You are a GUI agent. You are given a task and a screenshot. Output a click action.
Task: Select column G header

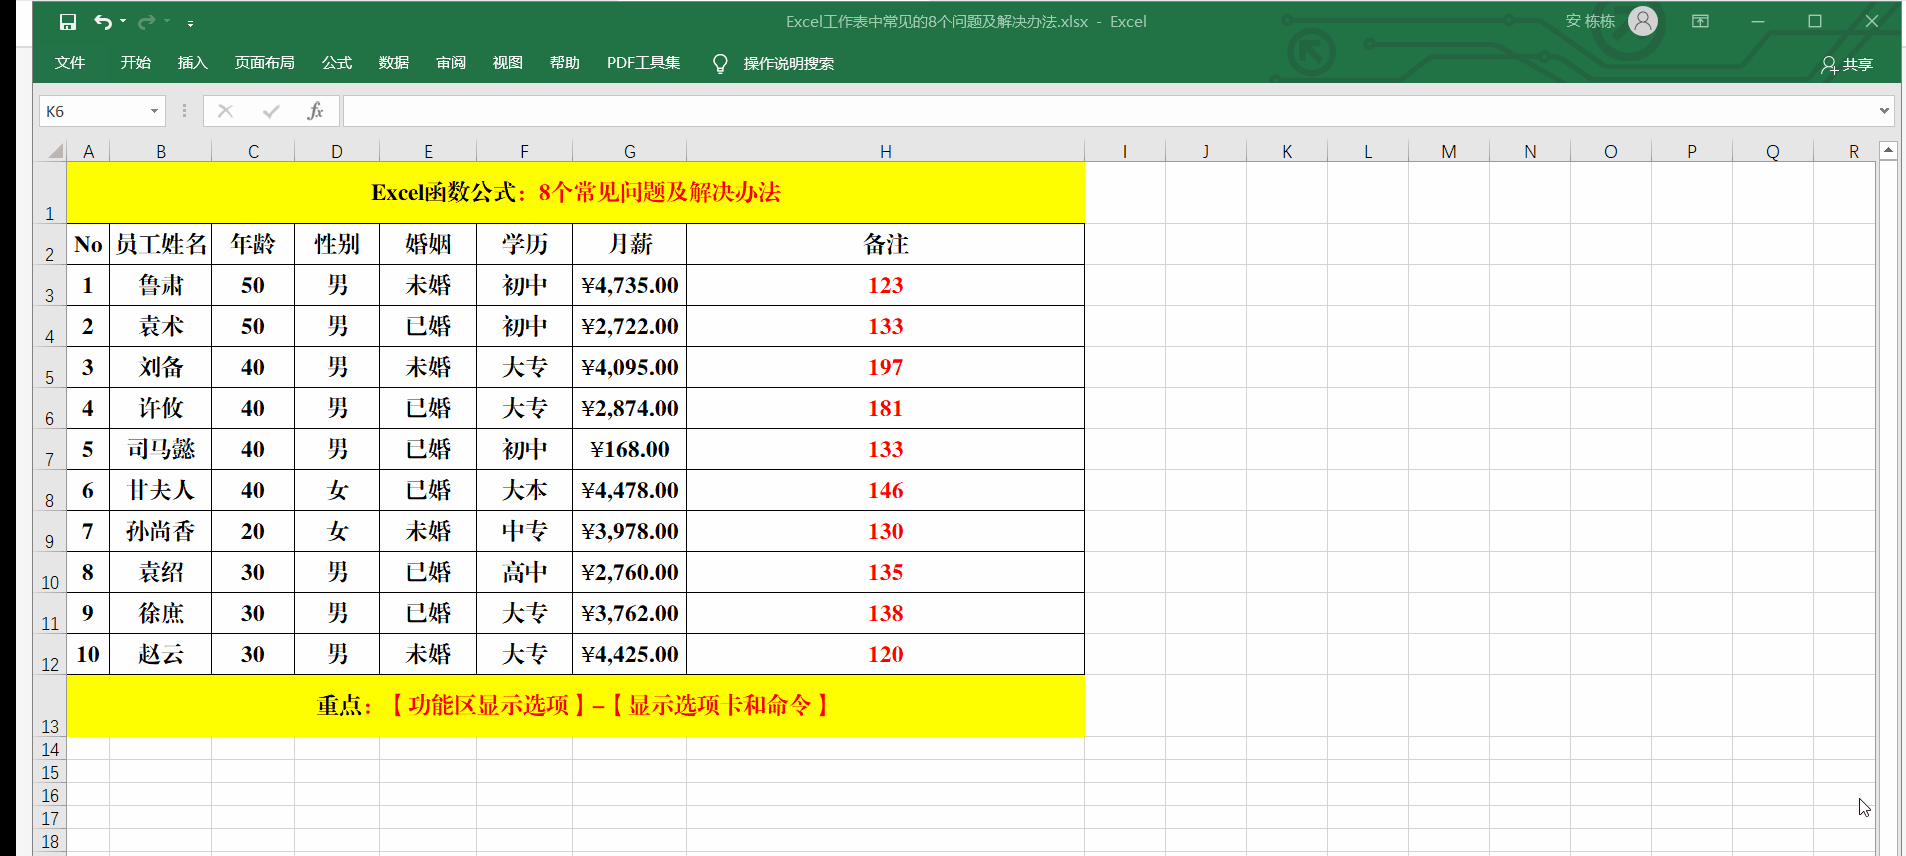(630, 151)
